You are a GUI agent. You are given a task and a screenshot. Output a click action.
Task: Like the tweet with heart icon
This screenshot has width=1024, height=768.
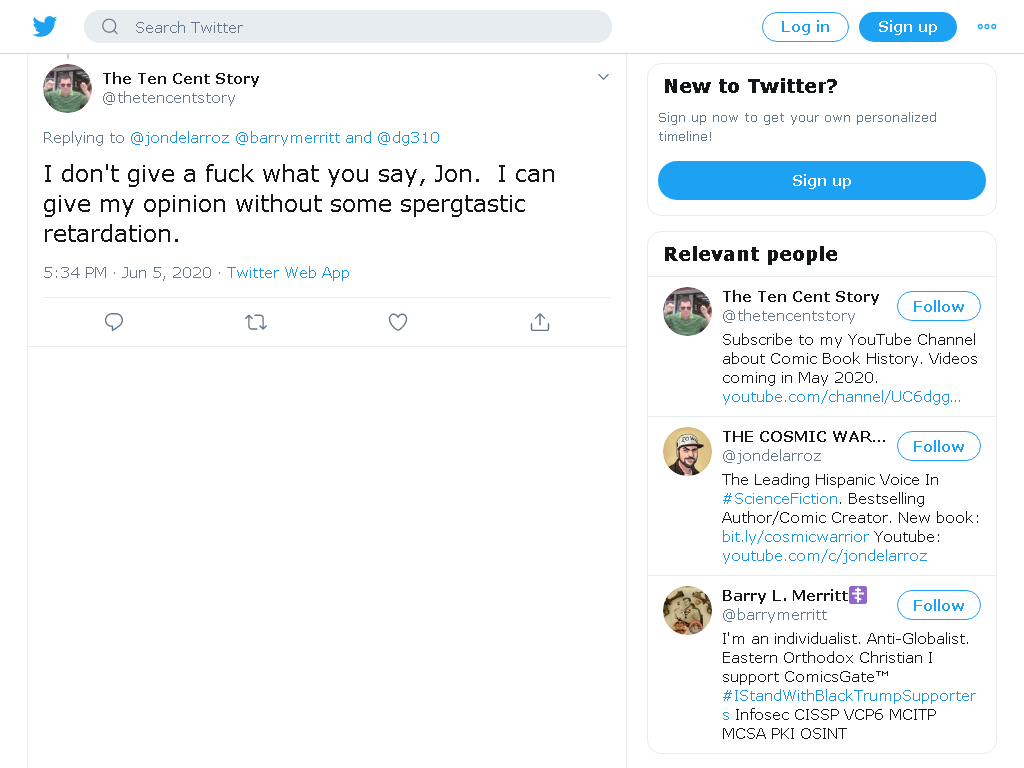398,322
